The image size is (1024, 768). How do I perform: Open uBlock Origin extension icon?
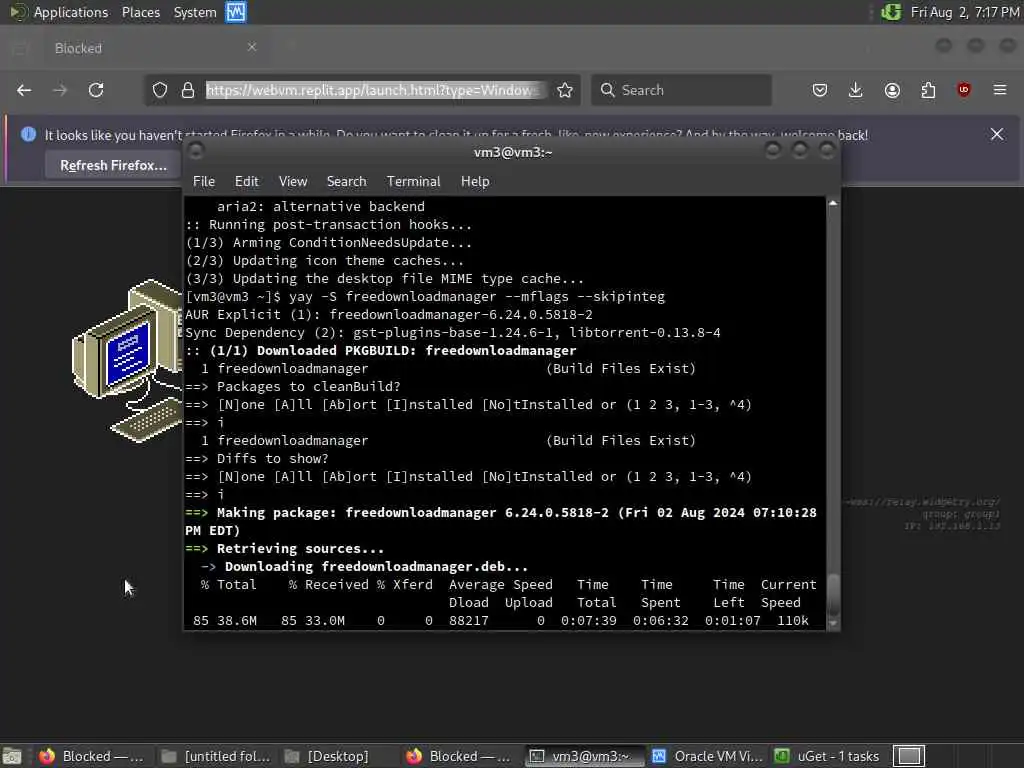point(964,90)
